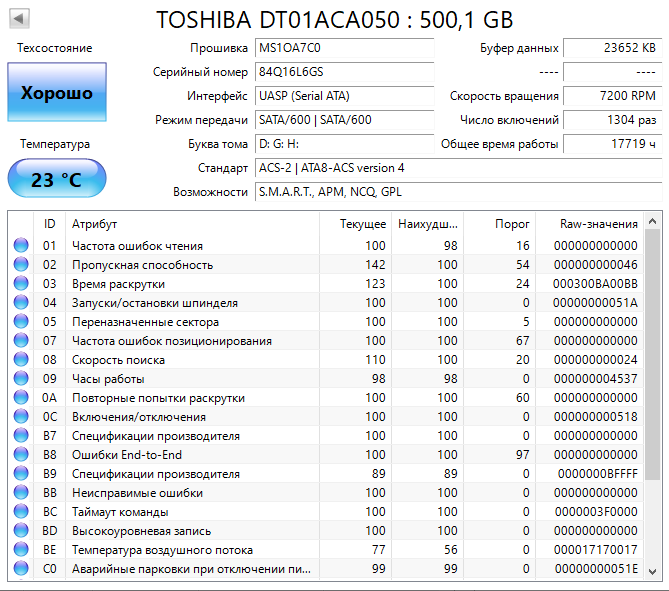Click the Прошивка field showing MS1OA7C0
The image size is (669, 591).
(x=345, y=48)
